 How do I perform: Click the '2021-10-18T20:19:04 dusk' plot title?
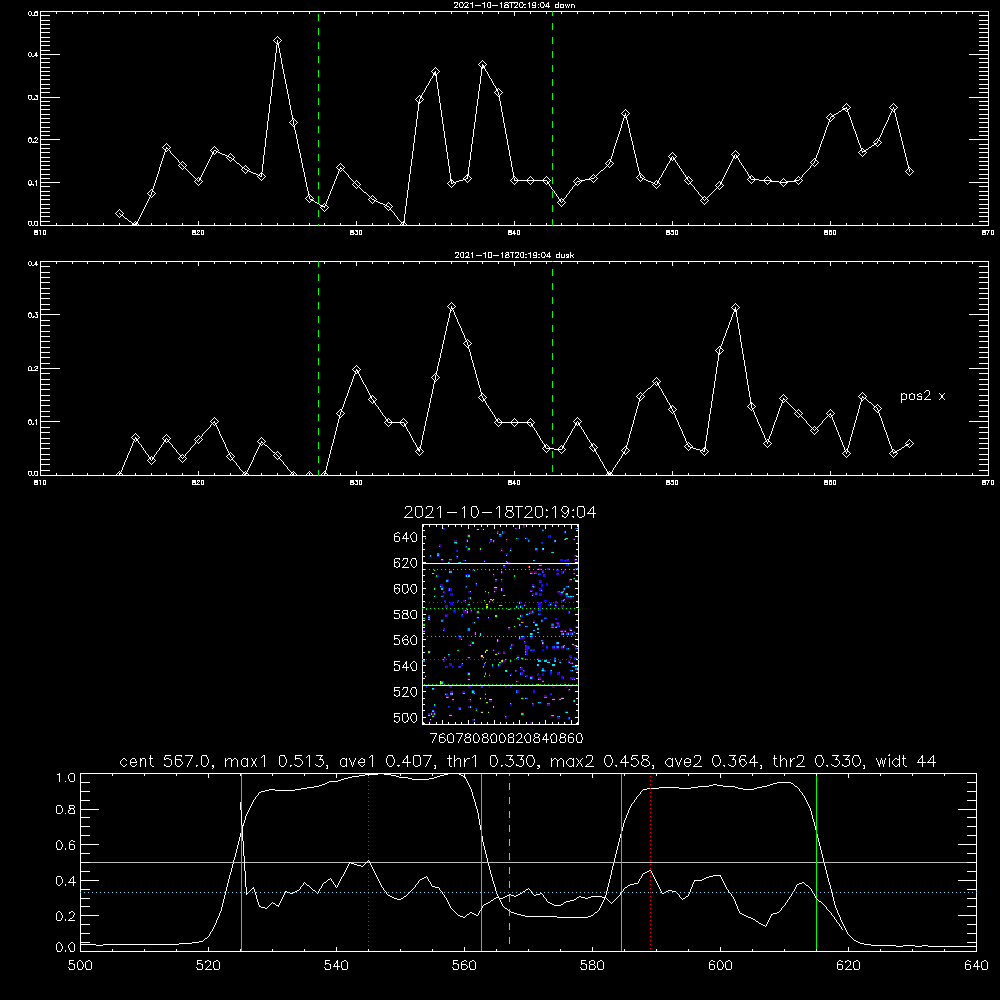point(514,255)
